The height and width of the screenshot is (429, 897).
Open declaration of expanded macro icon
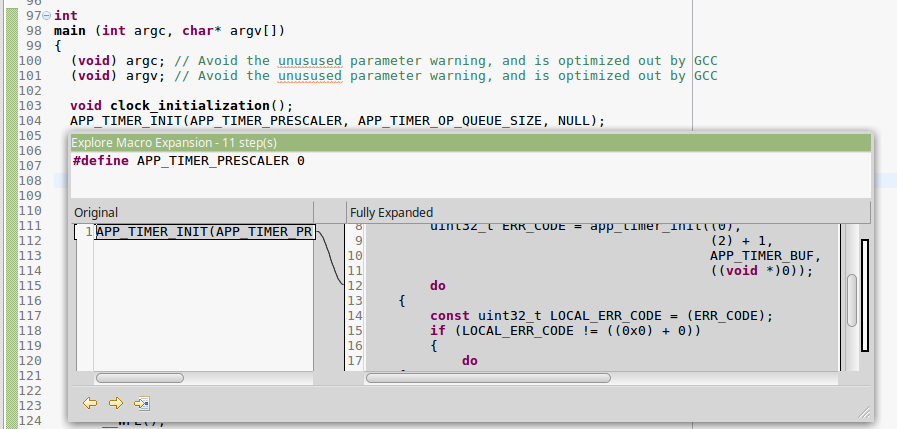(142, 403)
